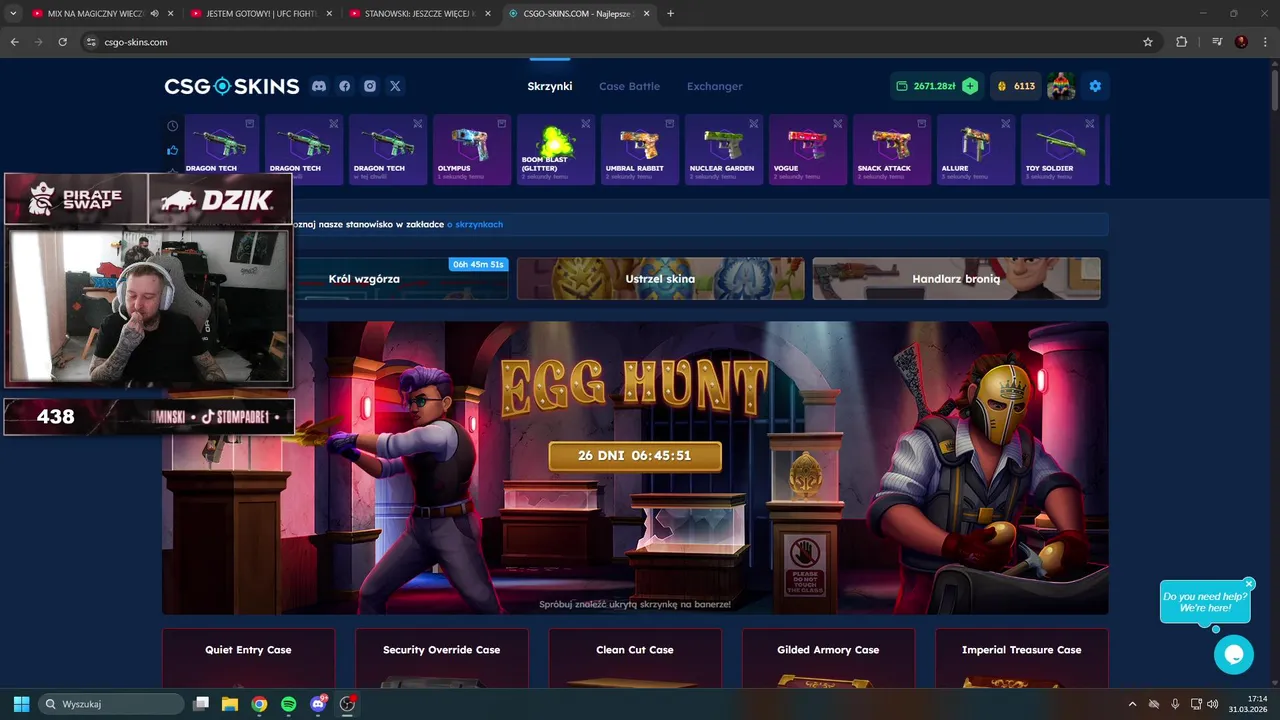The height and width of the screenshot is (720, 1280).
Task: View site information icon in address bar
Action: 91,42
